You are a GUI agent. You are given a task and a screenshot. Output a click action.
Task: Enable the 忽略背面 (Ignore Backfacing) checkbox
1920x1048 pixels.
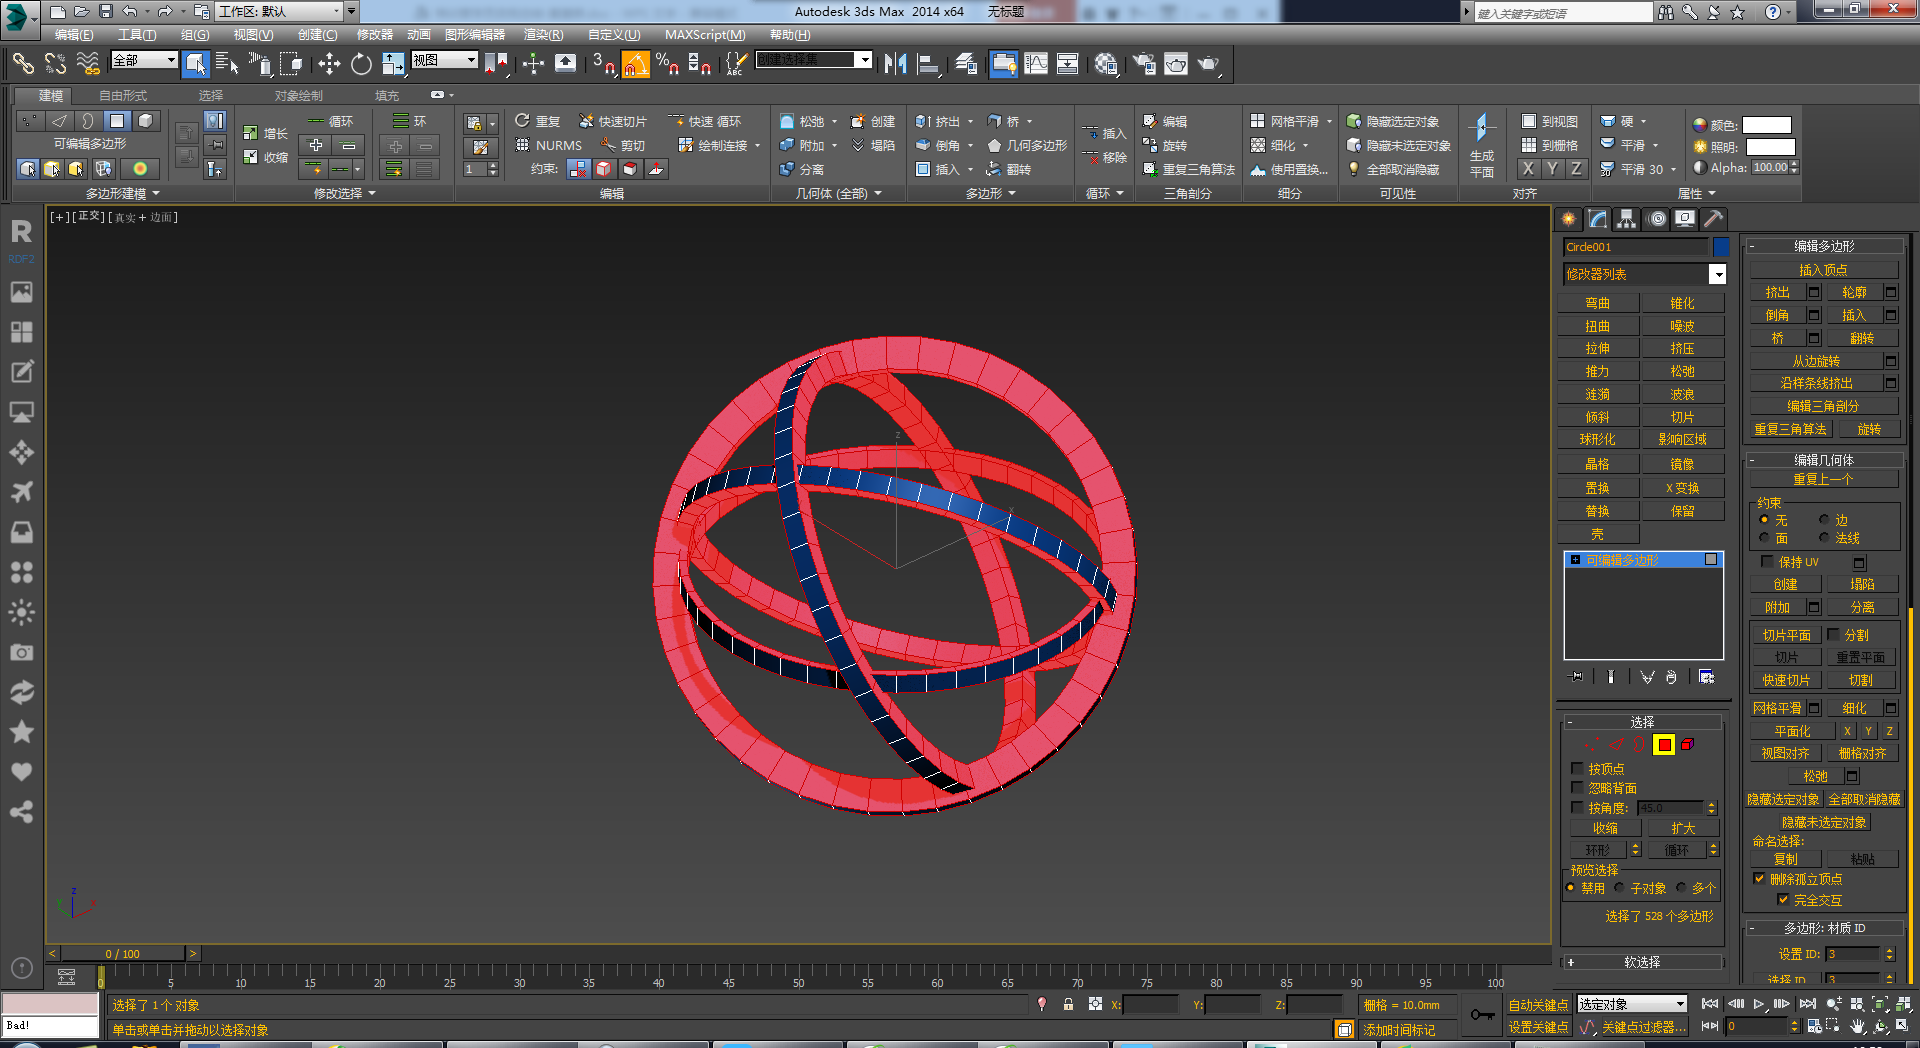[x=1578, y=788]
